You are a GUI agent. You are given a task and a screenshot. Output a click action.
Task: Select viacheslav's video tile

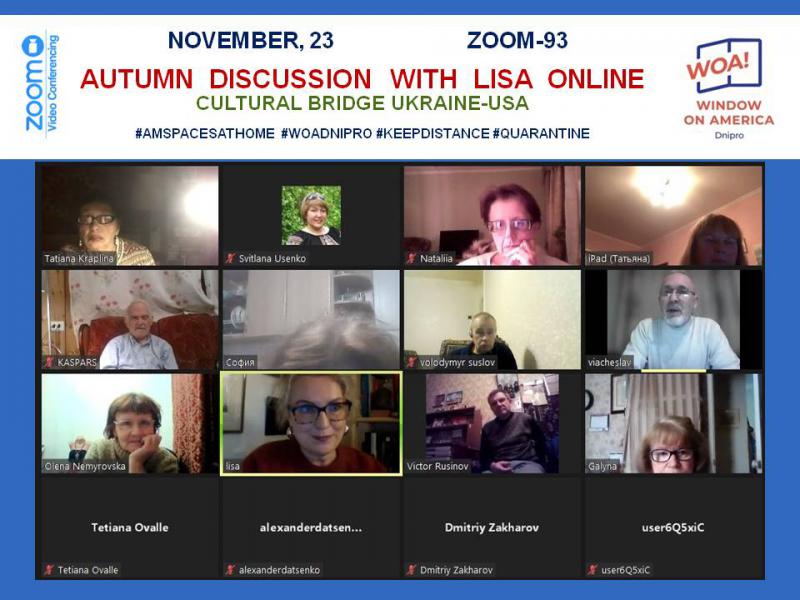pyautogui.click(x=673, y=319)
